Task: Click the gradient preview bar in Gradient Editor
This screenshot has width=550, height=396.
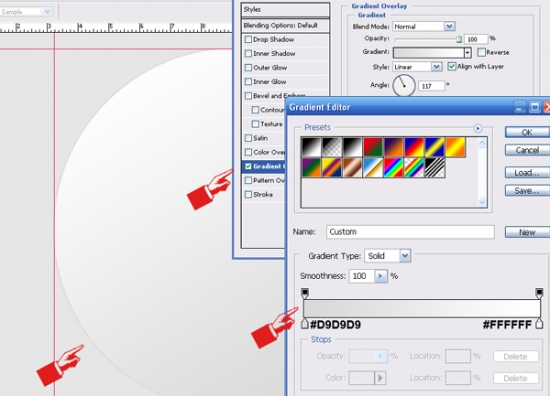Action: pyautogui.click(x=422, y=308)
